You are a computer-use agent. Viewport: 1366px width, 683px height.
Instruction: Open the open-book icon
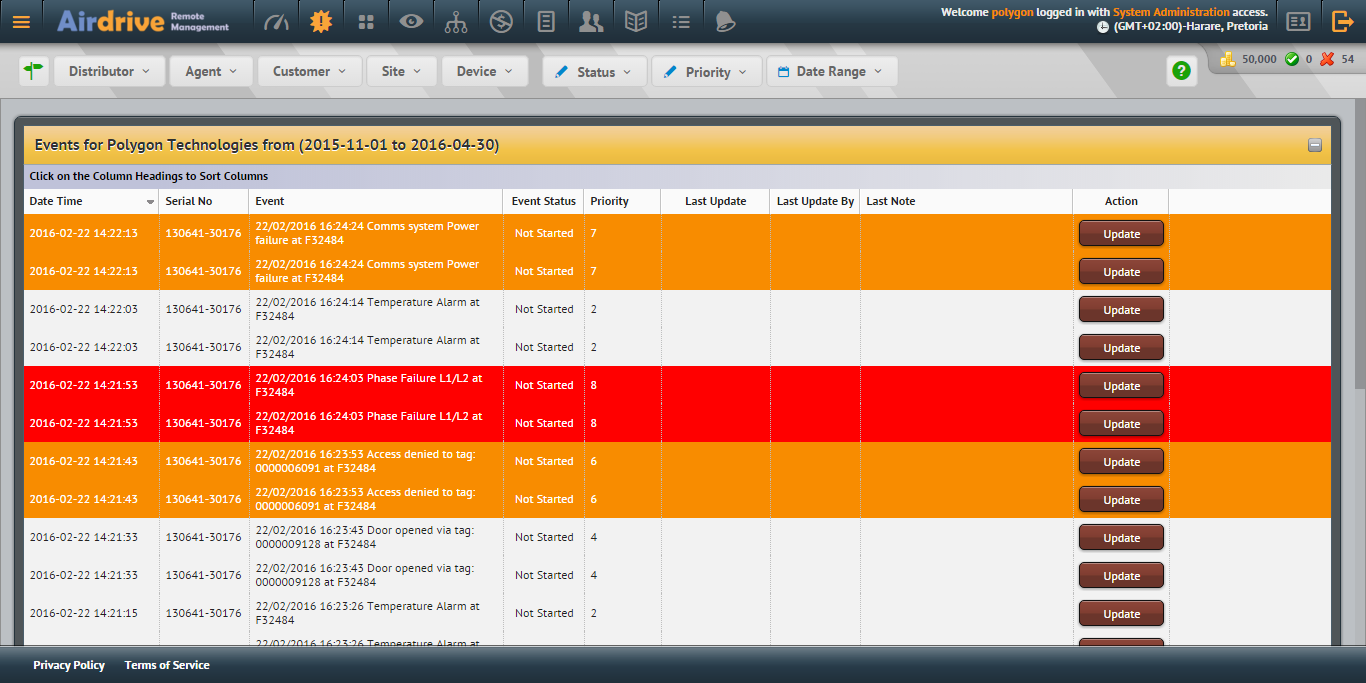[x=636, y=21]
